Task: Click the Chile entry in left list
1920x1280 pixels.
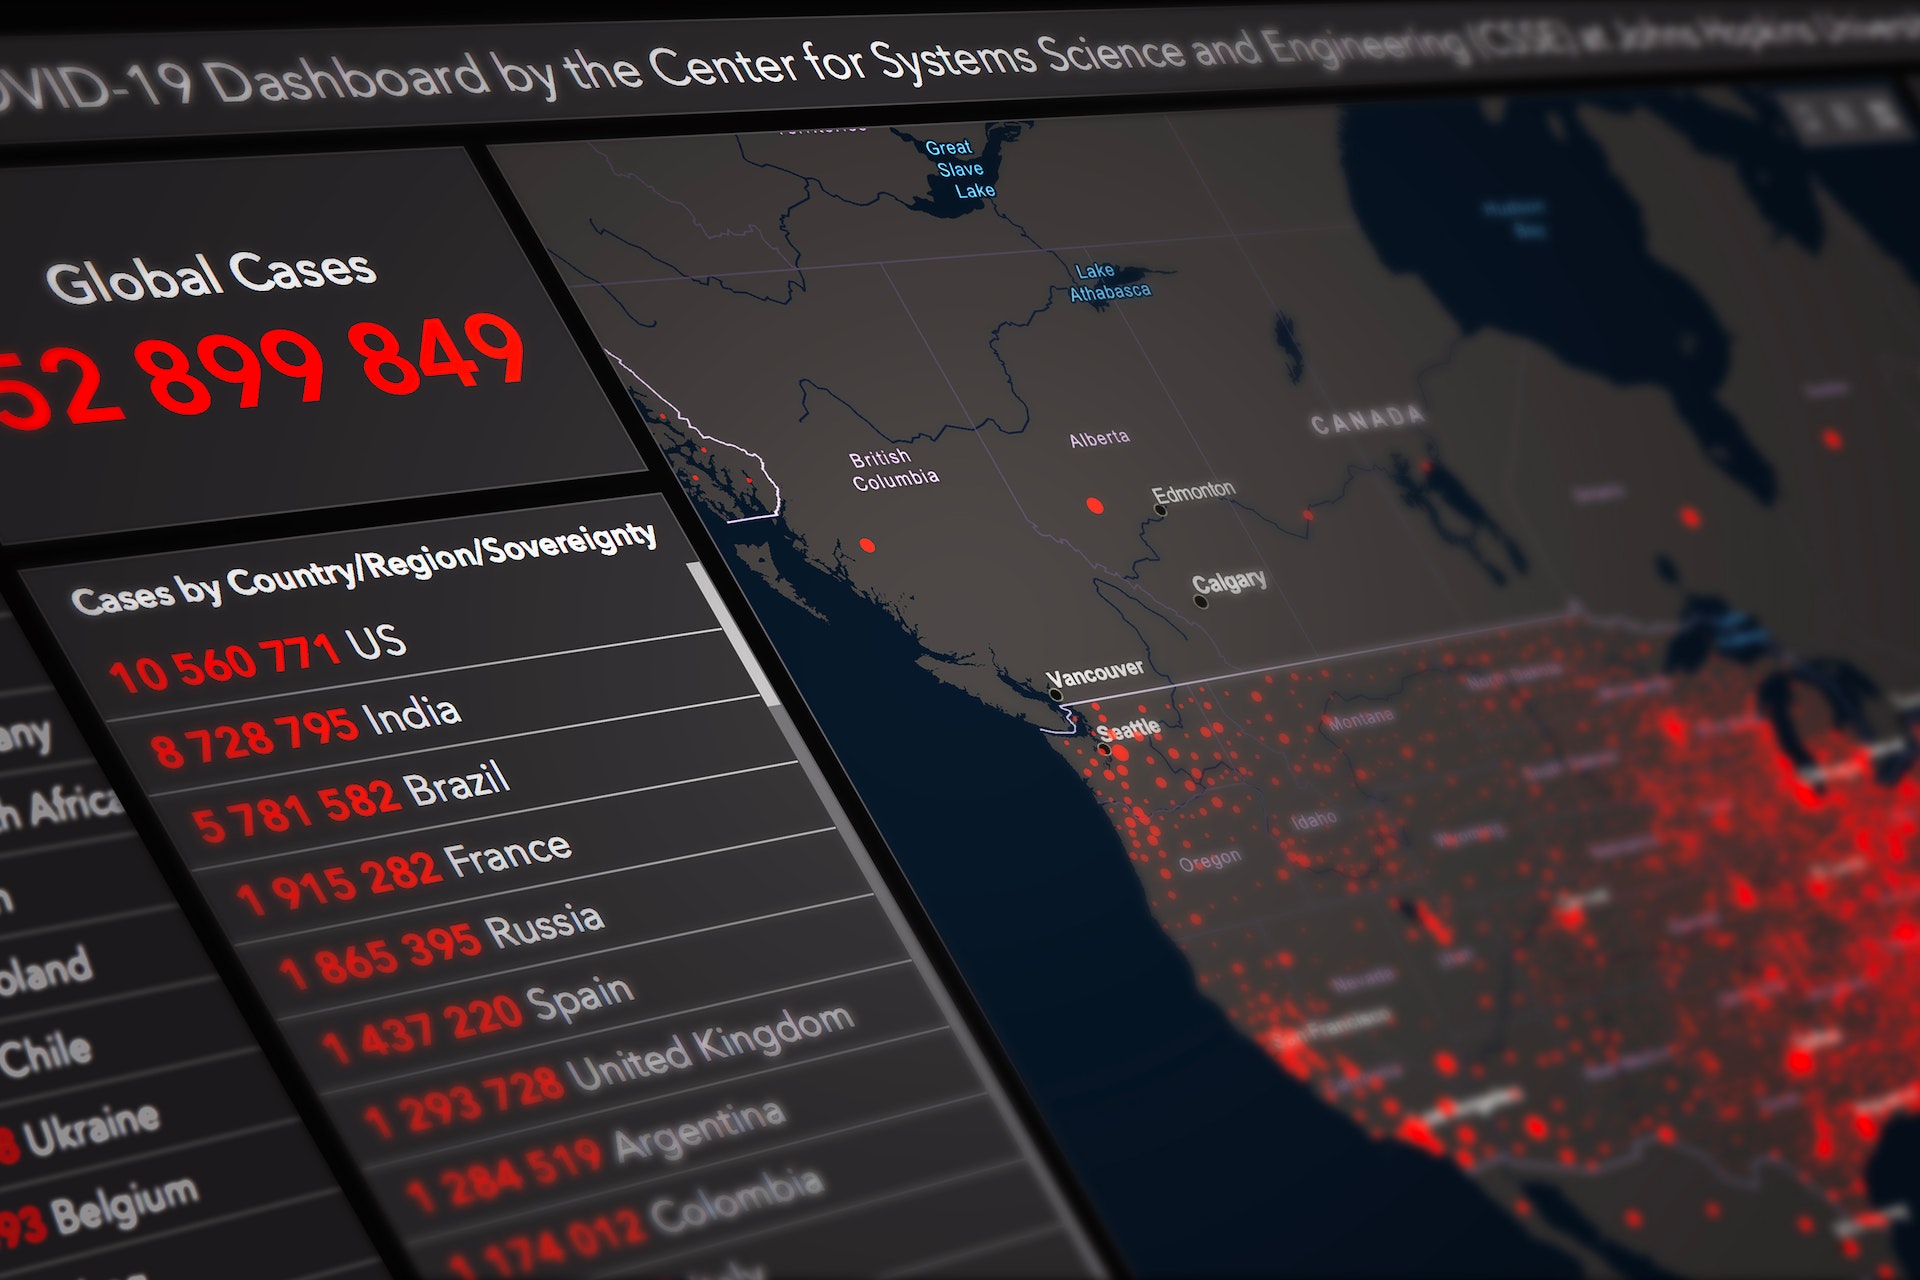Action: tap(47, 1054)
